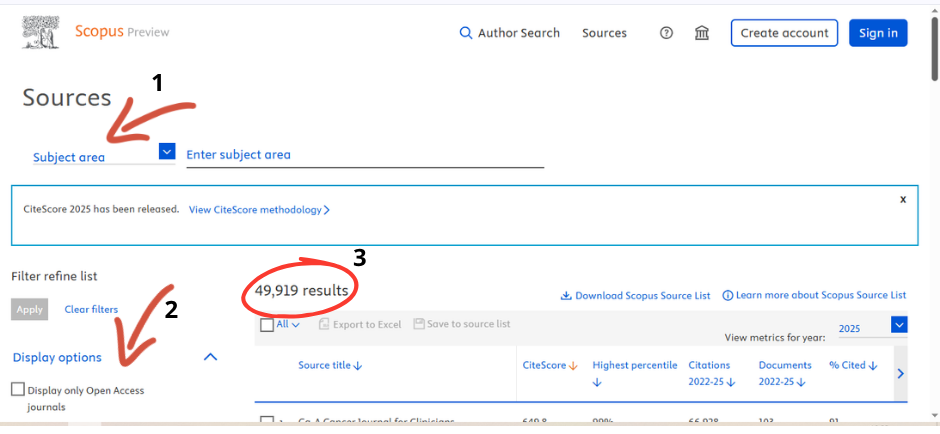This screenshot has width=940, height=434.
Task: Click the Author Search magnifier icon
Action: point(466,33)
